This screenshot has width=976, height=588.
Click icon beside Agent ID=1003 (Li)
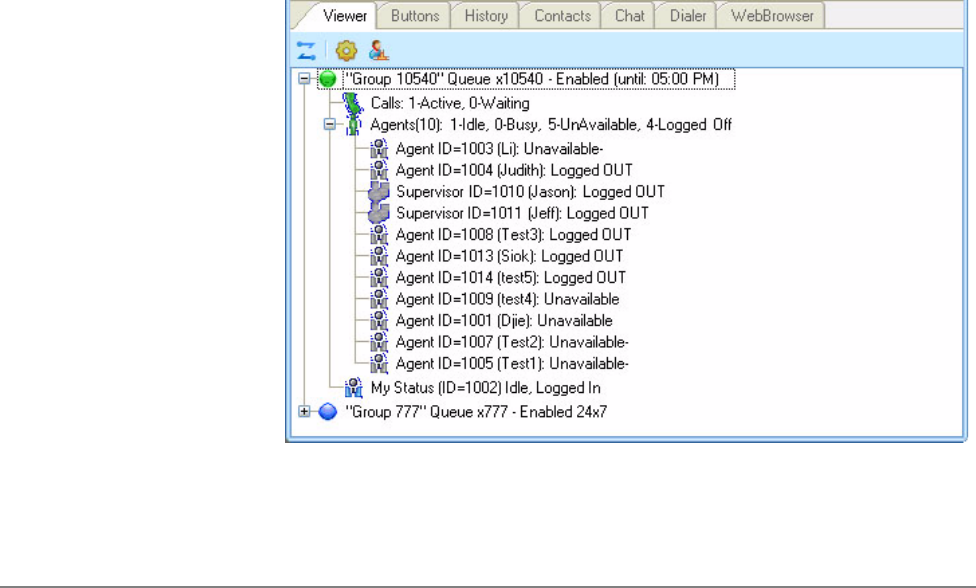coord(378,149)
